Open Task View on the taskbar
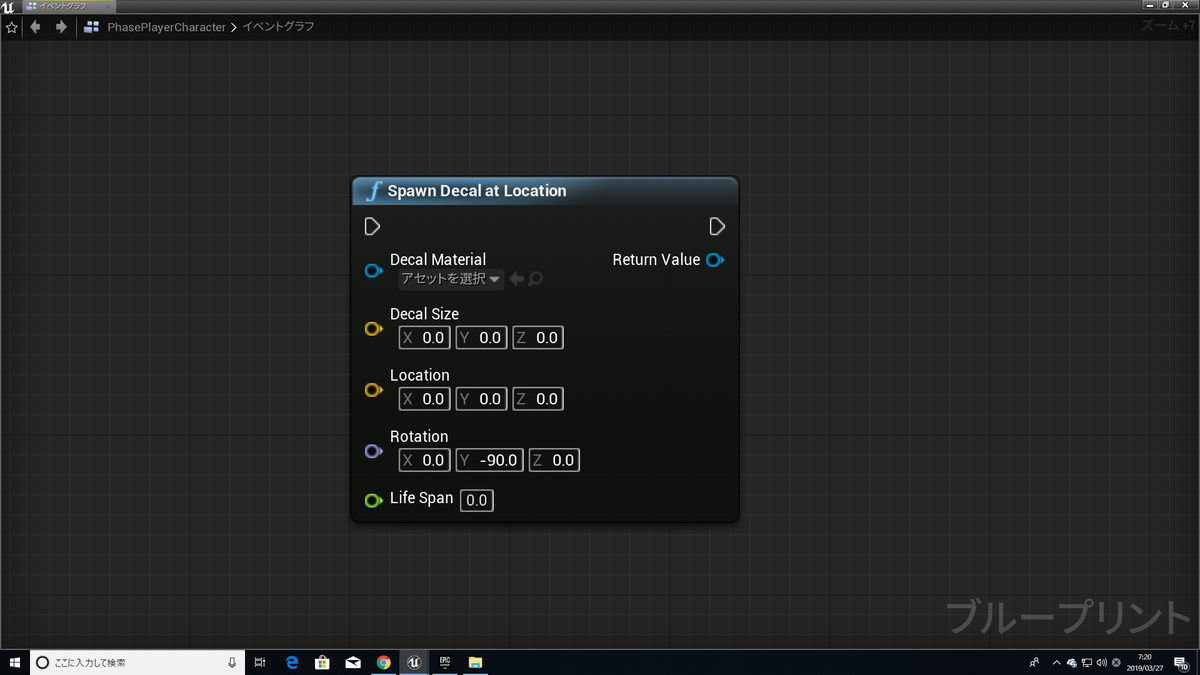 (260, 662)
